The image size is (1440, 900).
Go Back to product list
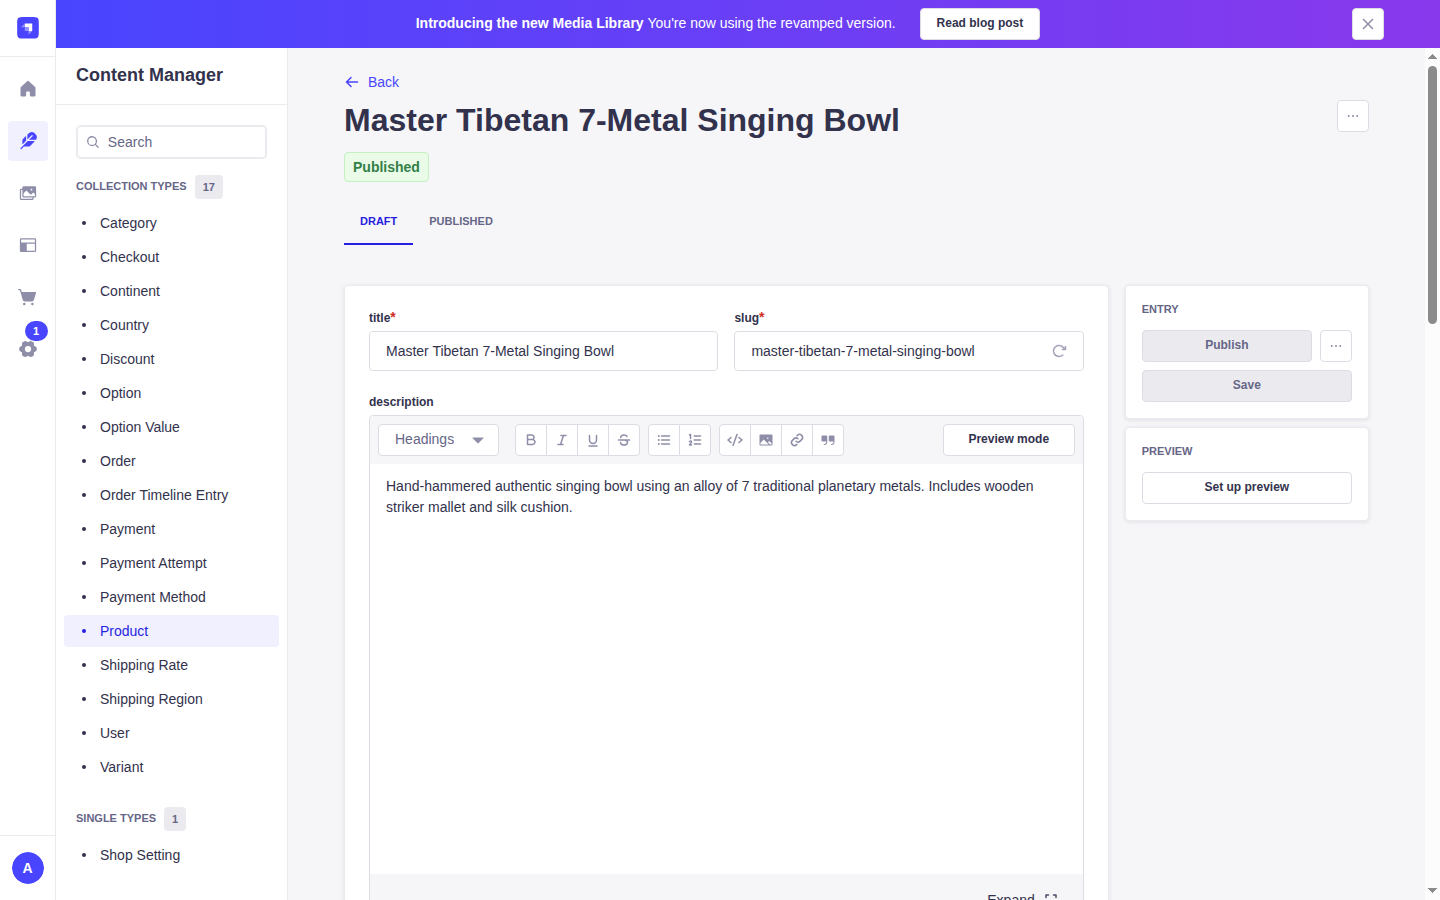click(x=372, y=82)
